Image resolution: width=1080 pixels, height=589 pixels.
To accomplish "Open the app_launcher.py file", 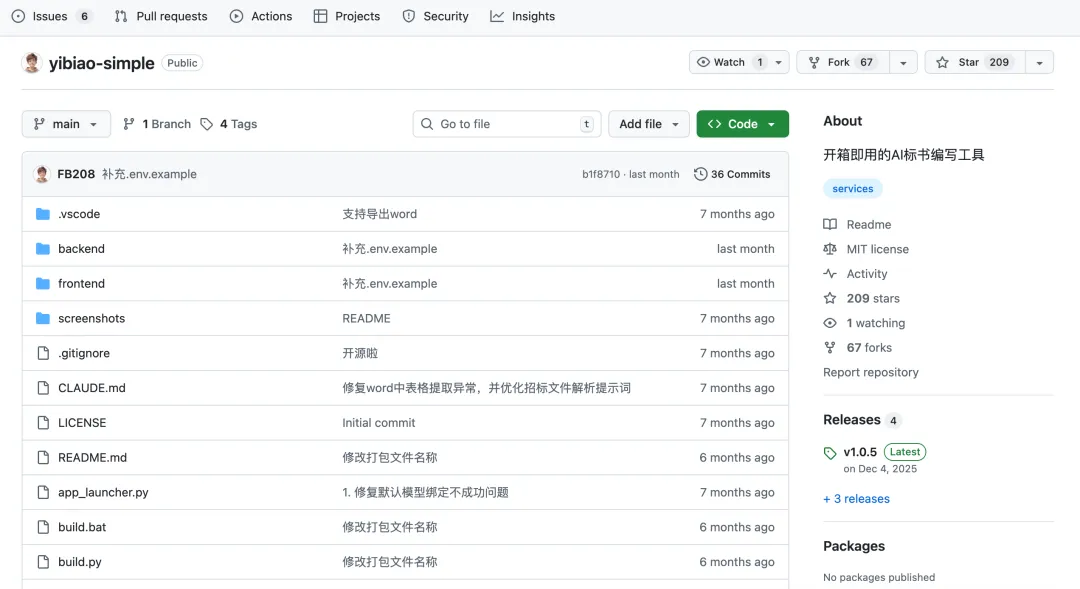I will (x=103, y=493).
